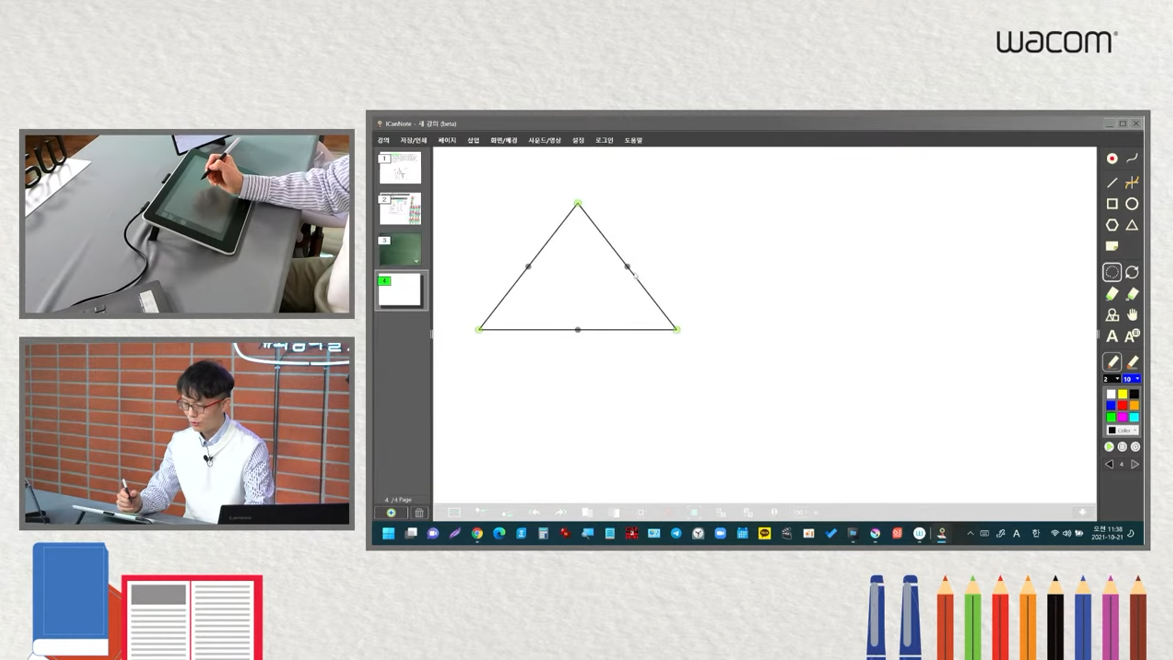Image resolution: width=1173 pixels, height=660 pixels.
Task: Go to previous page arrow
Action: tap(1109, 464)
